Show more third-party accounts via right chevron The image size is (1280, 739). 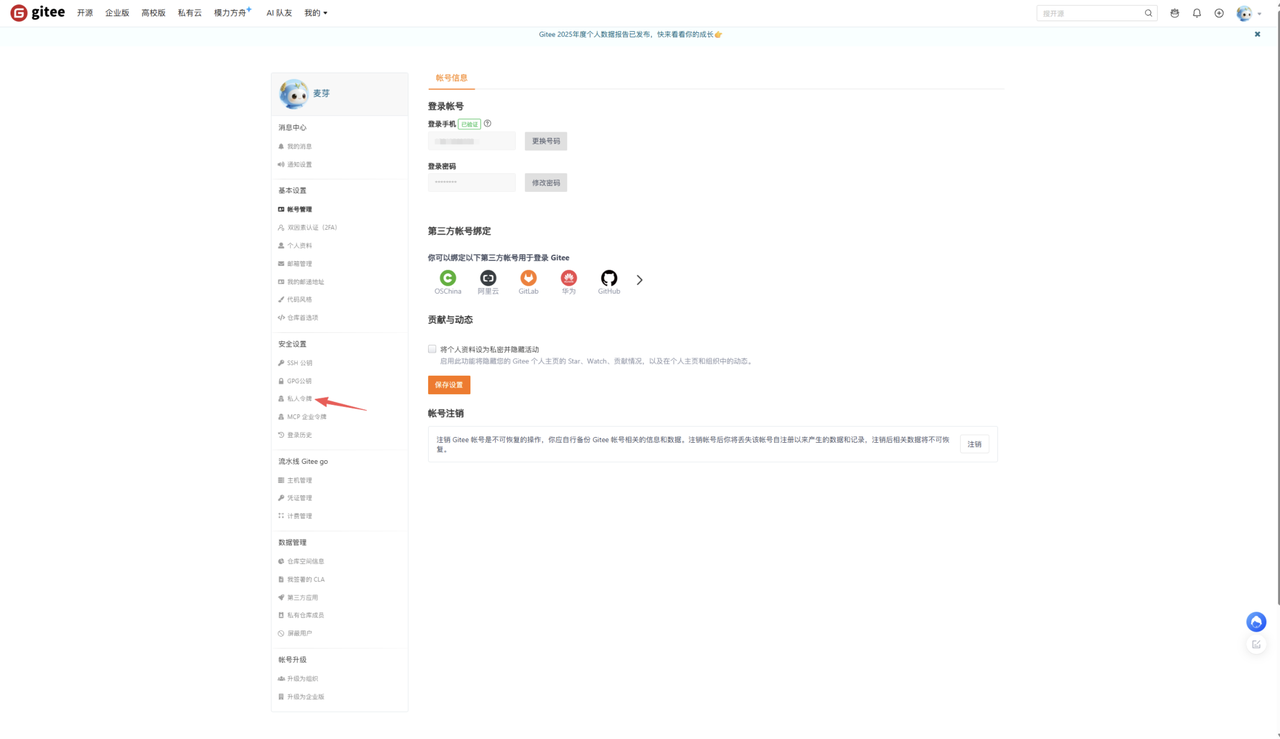coord(640,280)
